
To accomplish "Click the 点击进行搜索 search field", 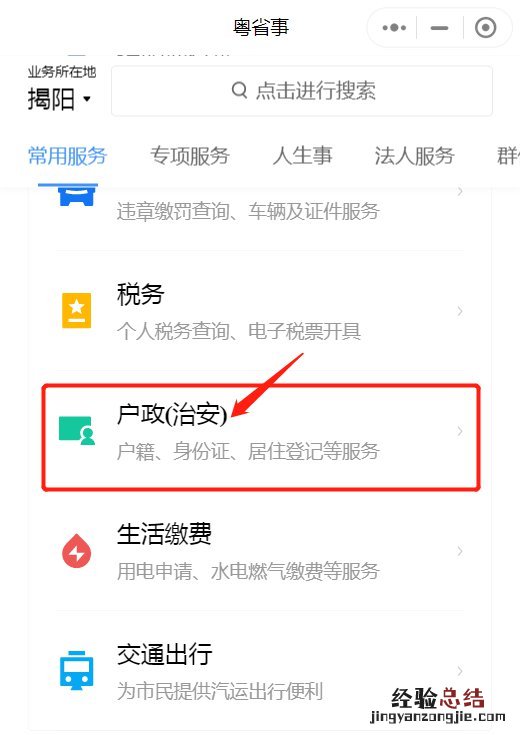I will click(302, 90).
